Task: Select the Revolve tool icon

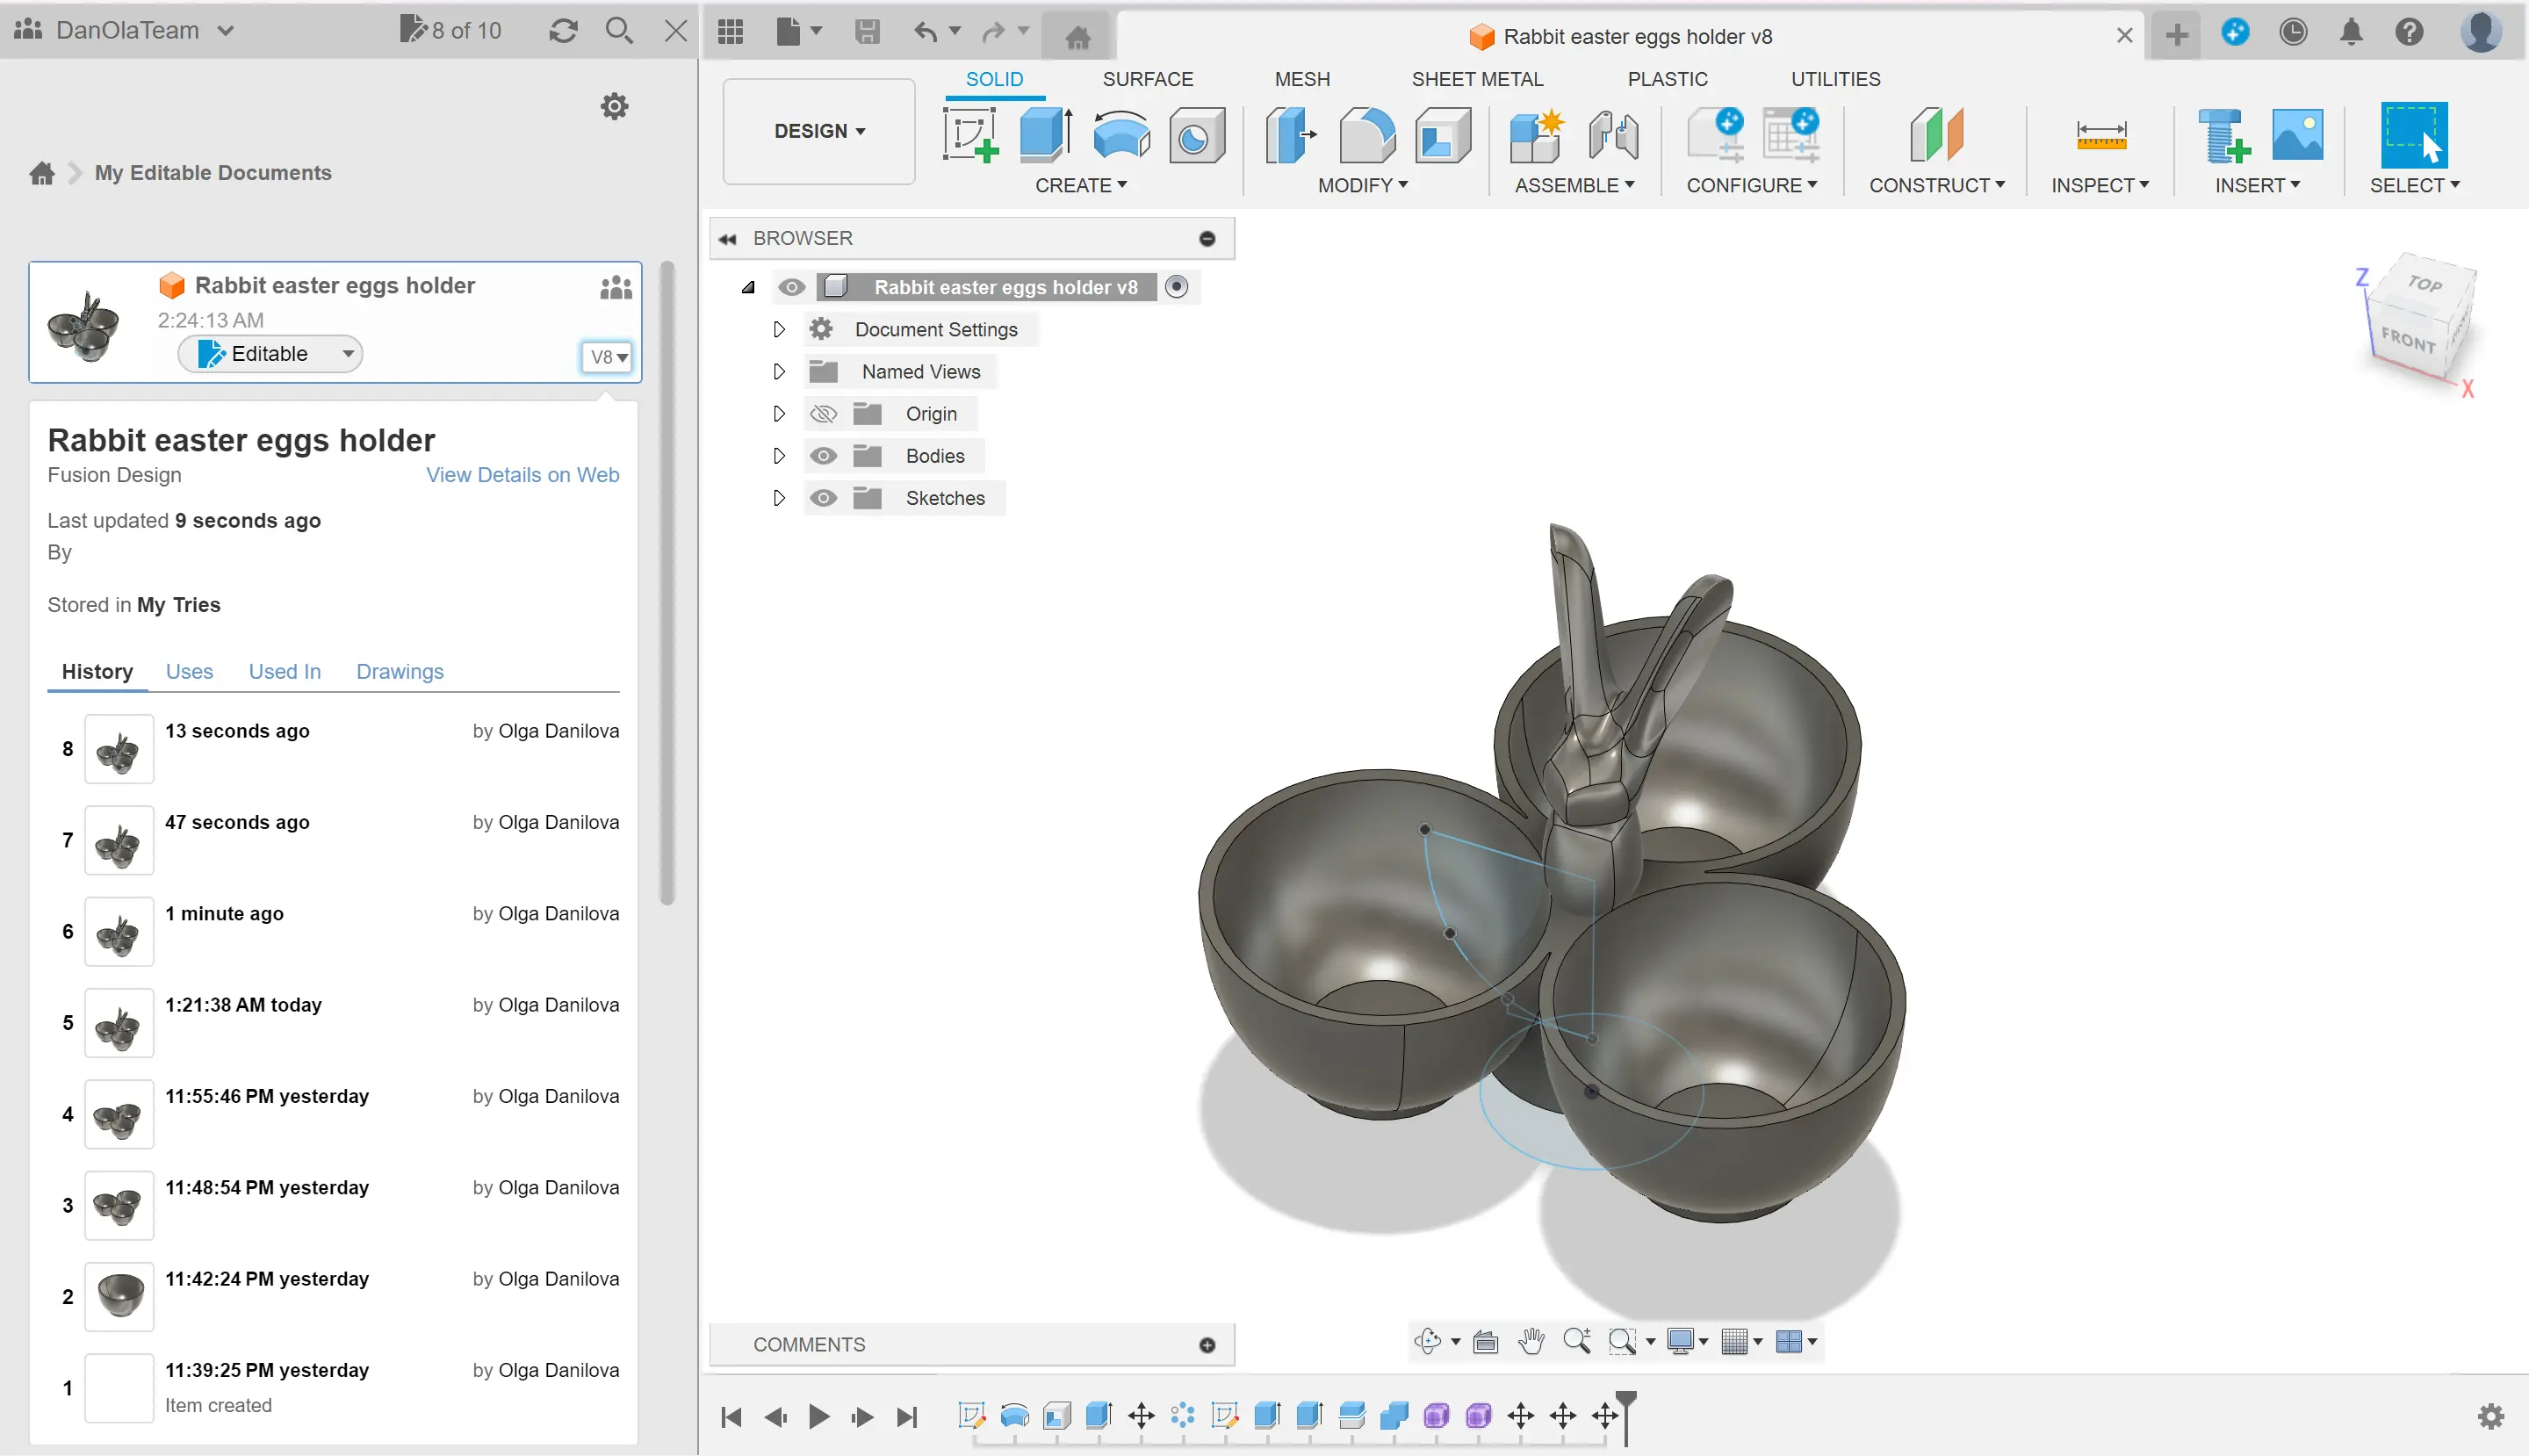Action: [x=1121, y=135]
